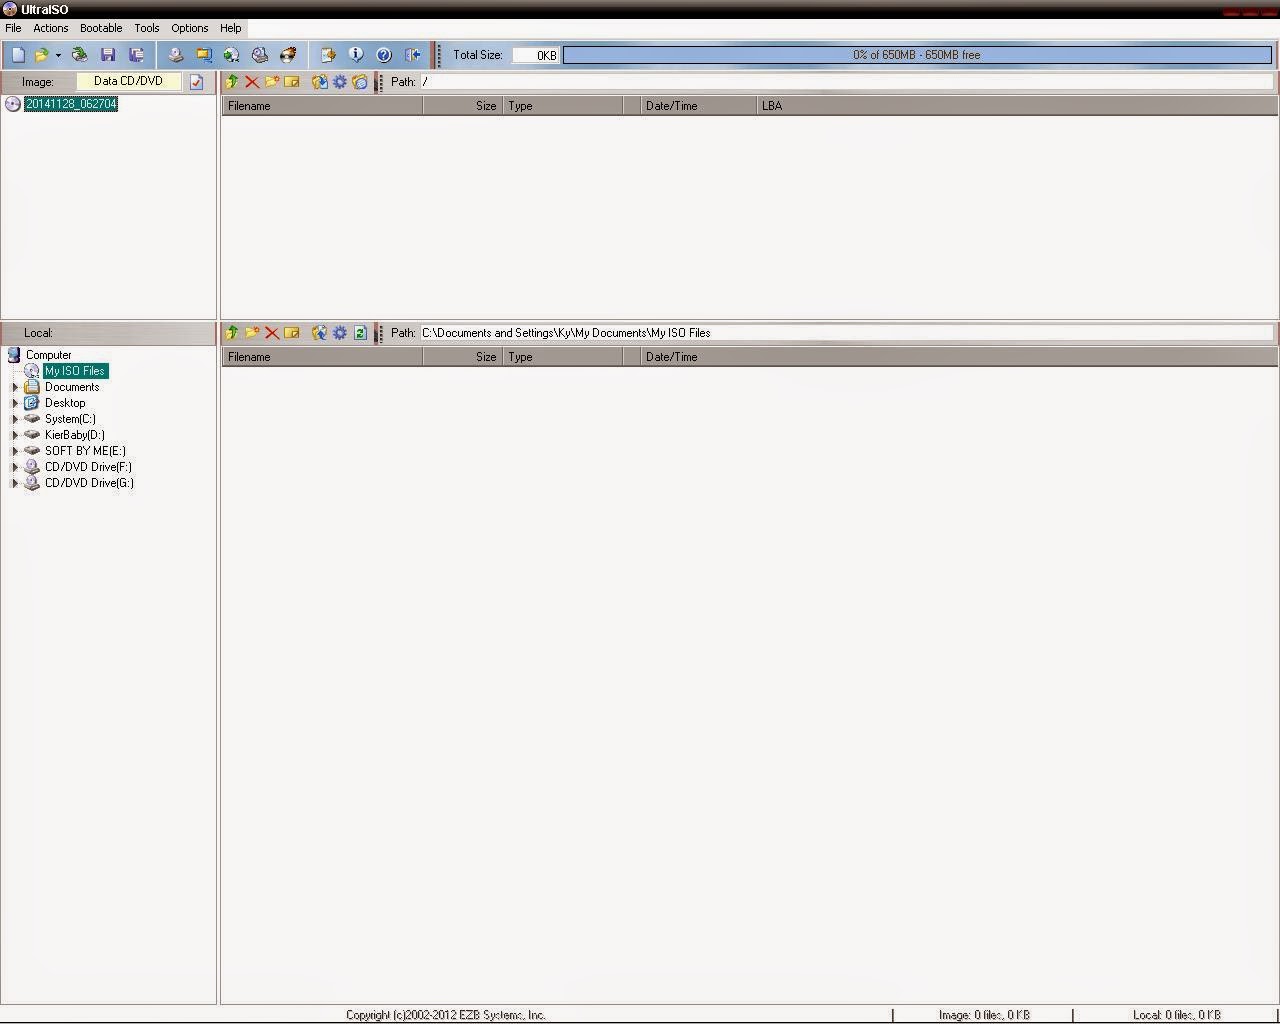This screenshot has width=1280, height=1024.
Task: Select the My ISO Files tree entry
Action: point(74,370)
